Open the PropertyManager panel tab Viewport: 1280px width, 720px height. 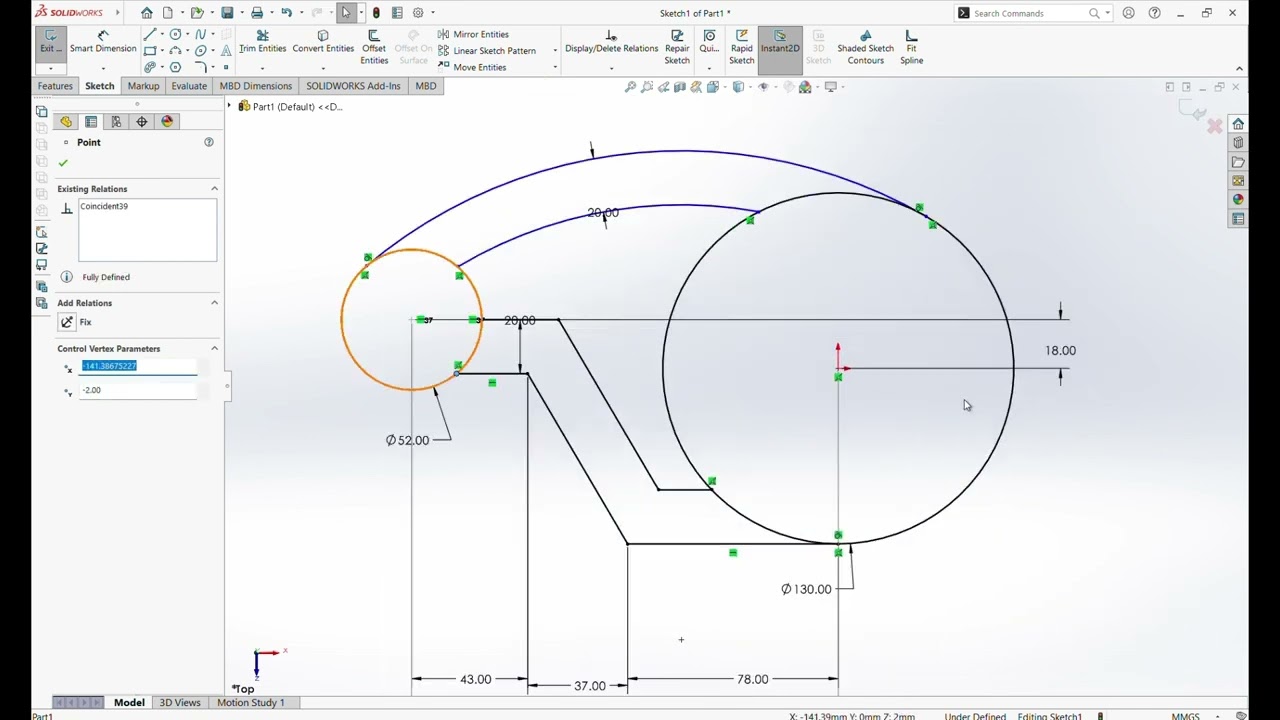point(91,122)
